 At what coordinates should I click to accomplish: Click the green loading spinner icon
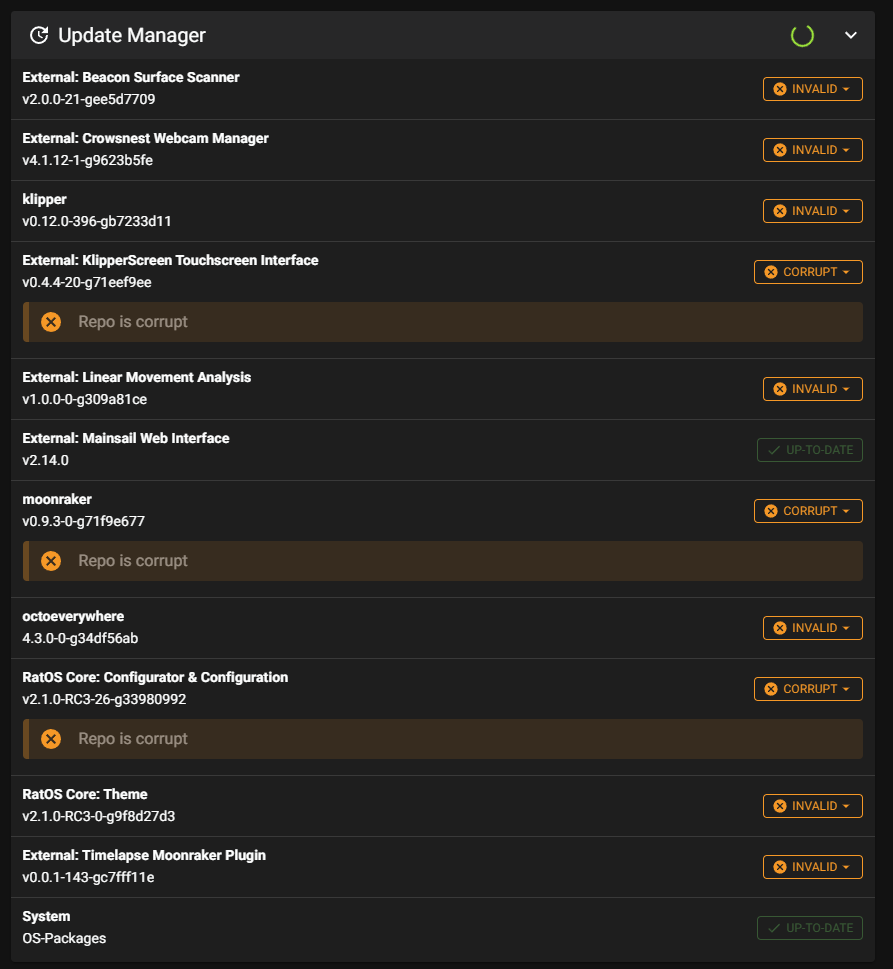click(x=802, y=35)
